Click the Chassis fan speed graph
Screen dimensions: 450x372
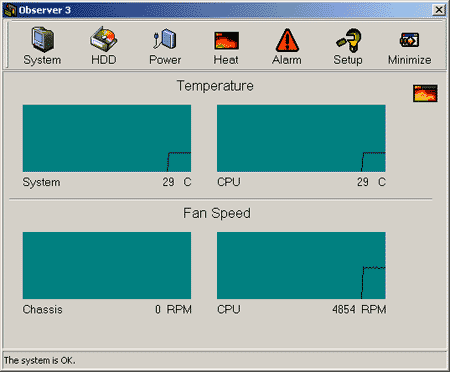pyautogui.click(x=107, y=266)
